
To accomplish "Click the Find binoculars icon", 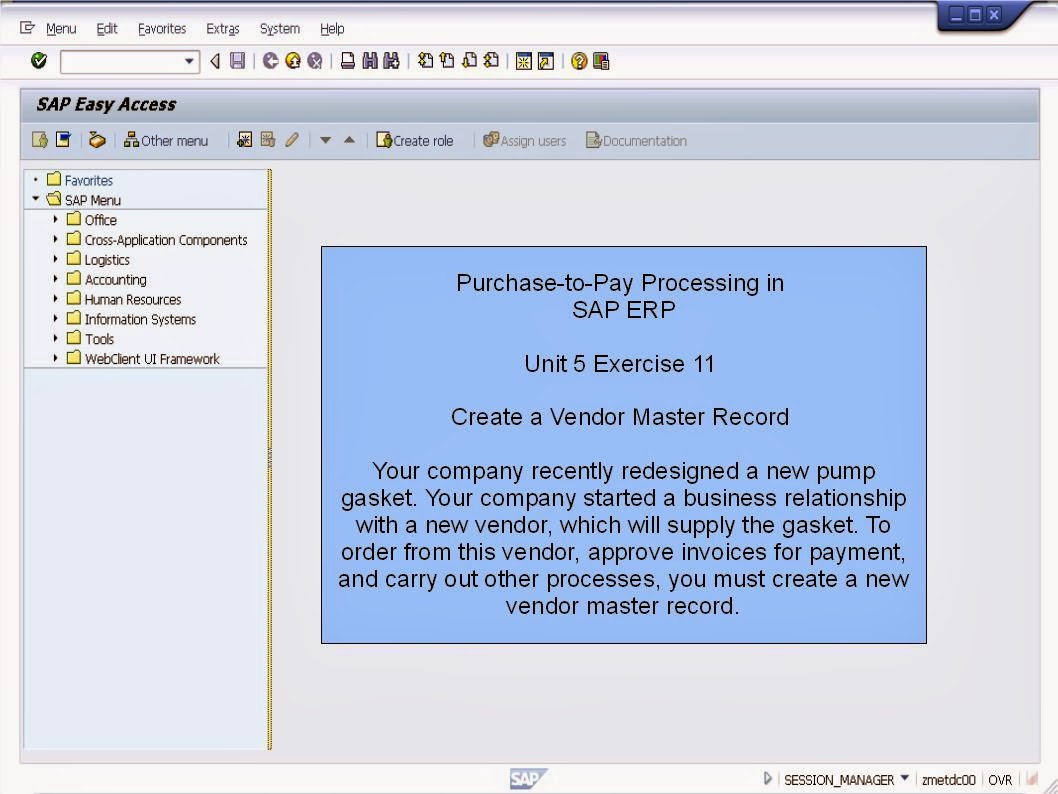I will tap(370, 61).
